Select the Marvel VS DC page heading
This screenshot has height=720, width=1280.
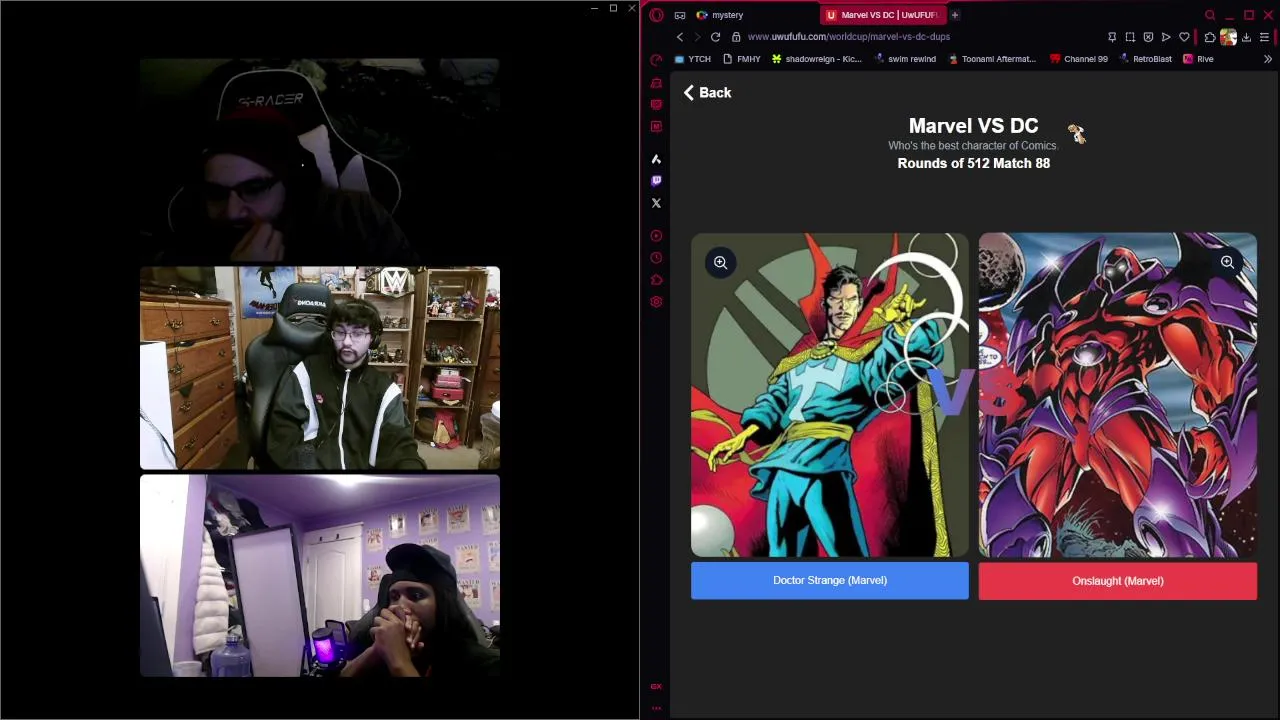(x=973, y=126)
